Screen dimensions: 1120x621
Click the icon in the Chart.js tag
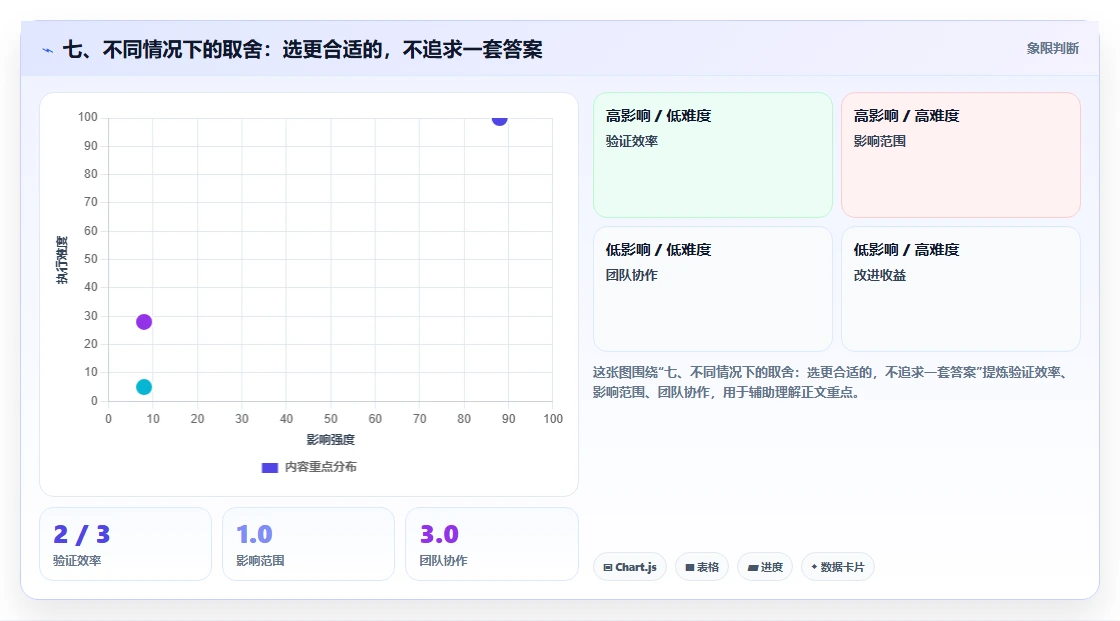[608, 567]
